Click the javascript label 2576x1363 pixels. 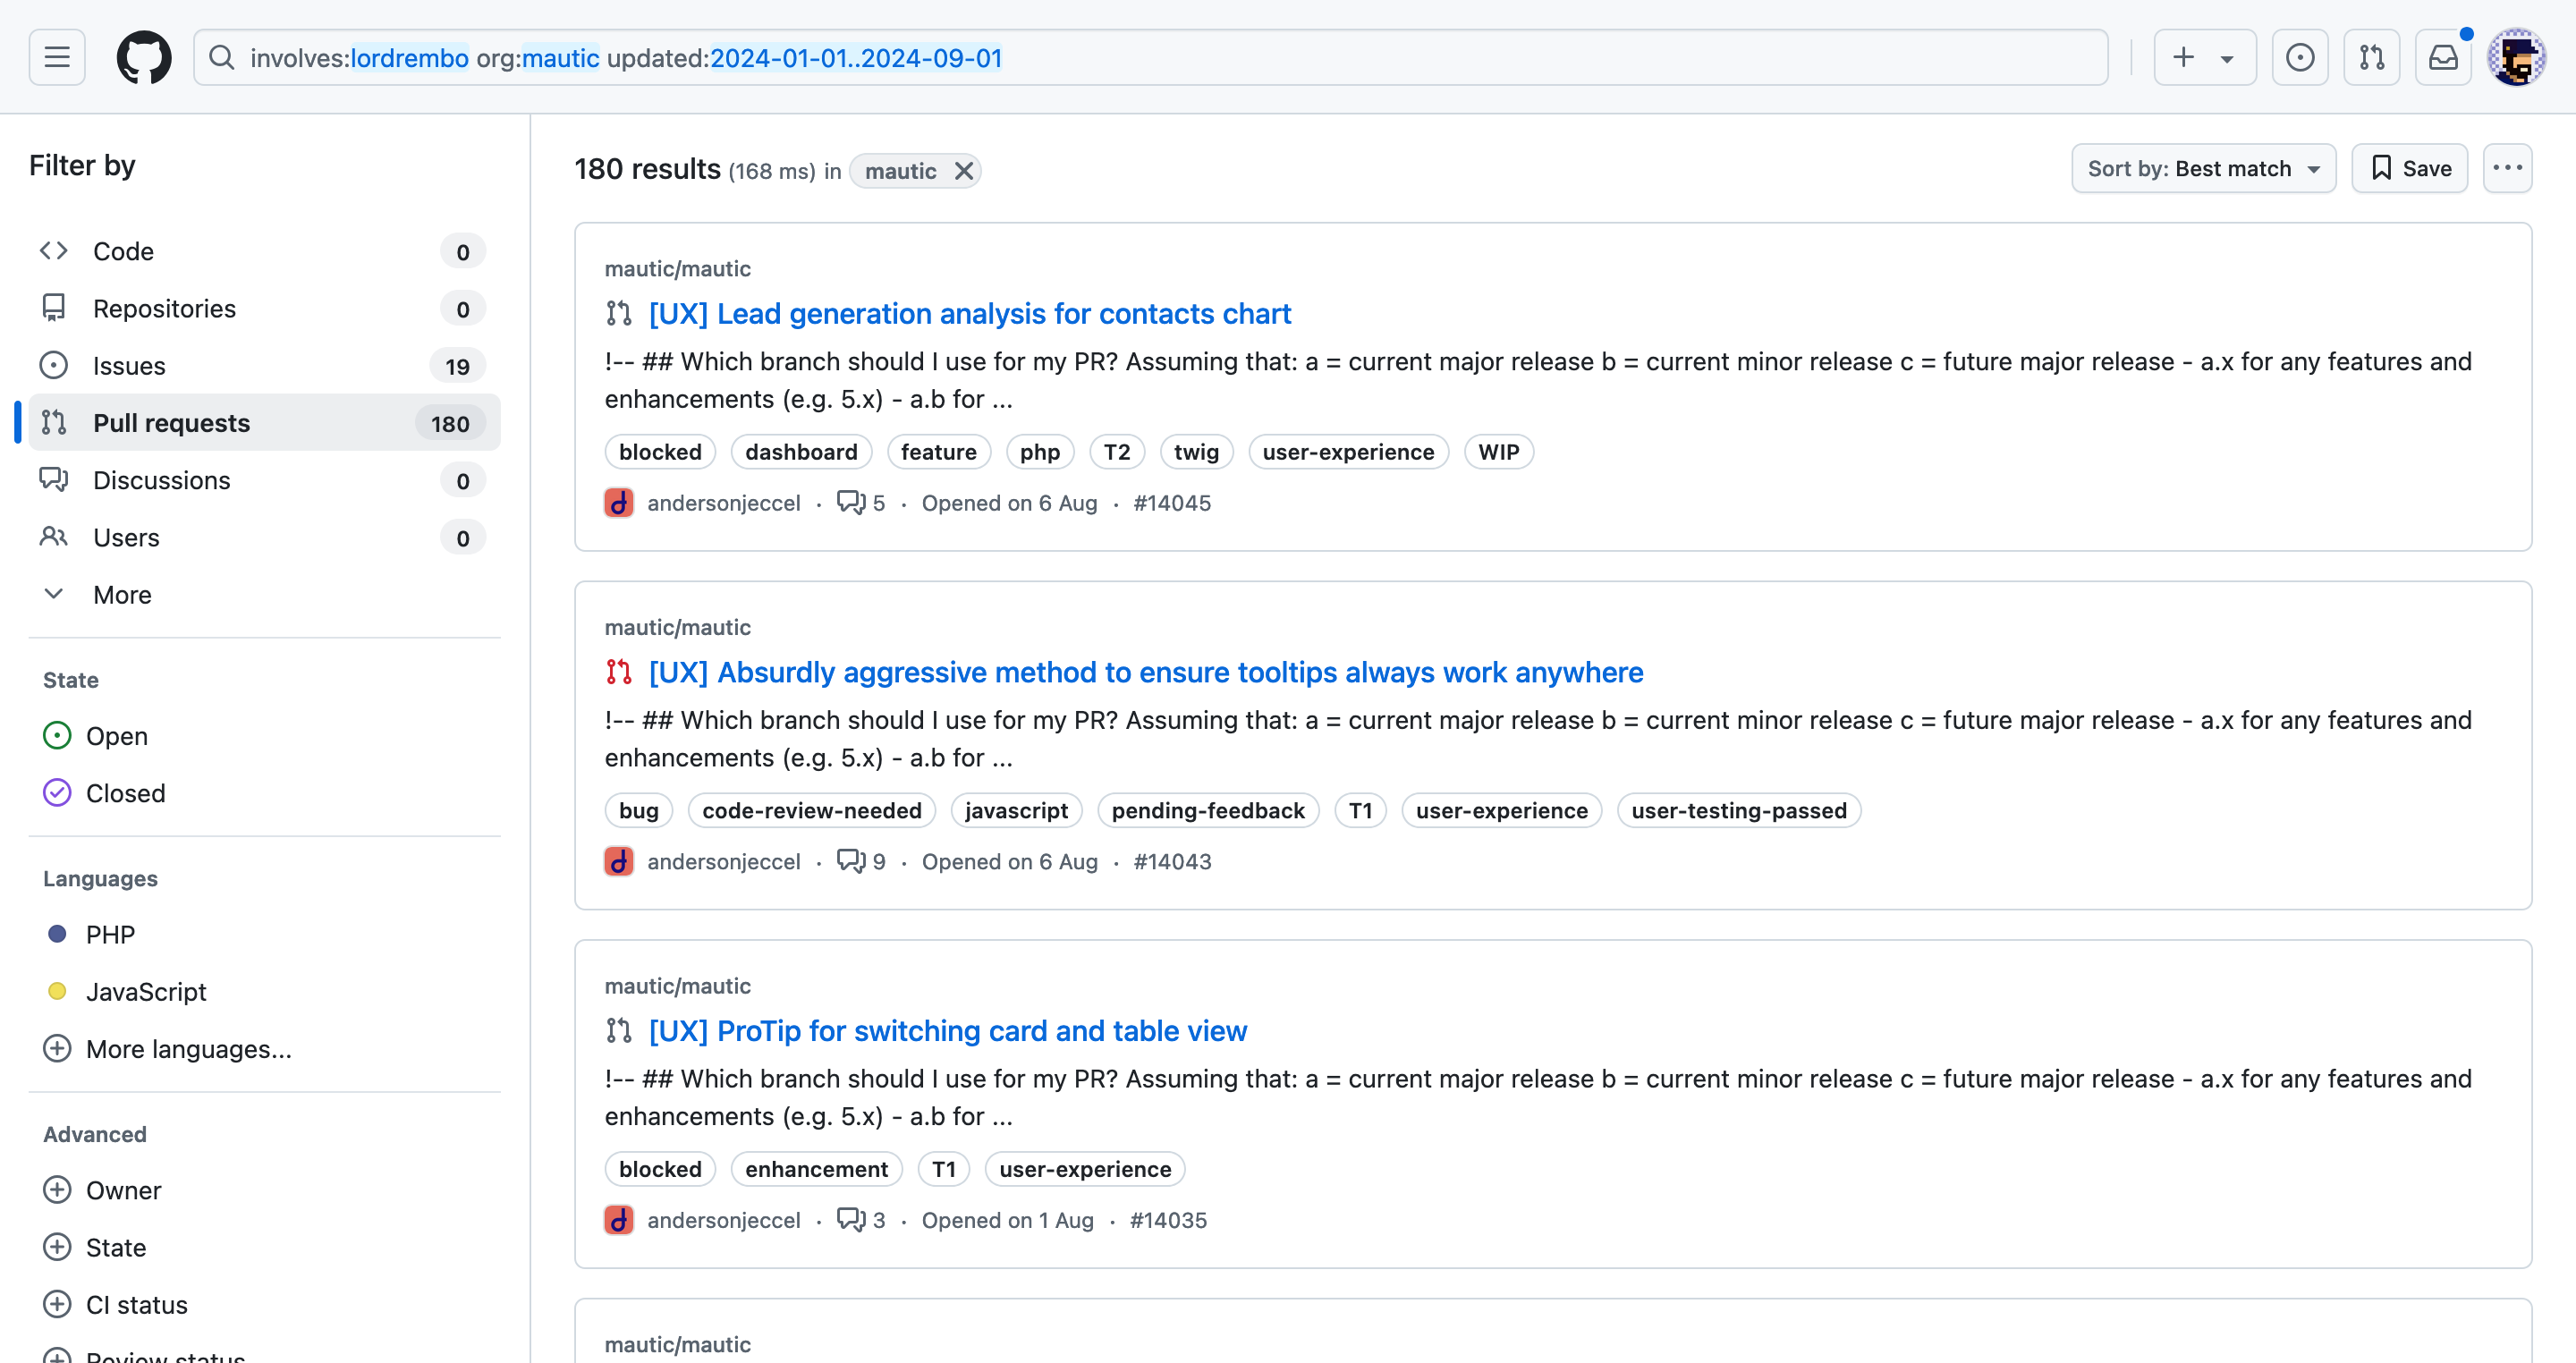(1016, 810)
